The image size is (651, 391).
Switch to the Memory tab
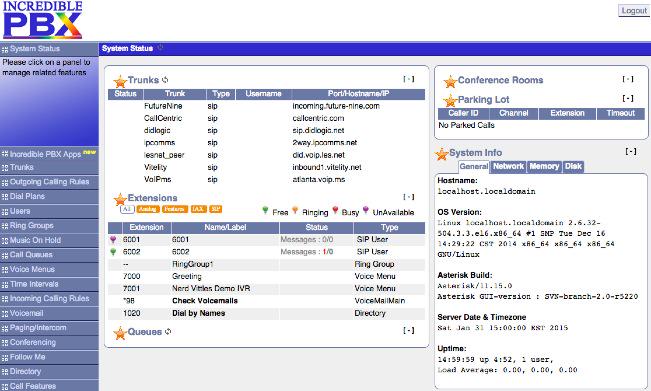pyautogui.click(x=544, y=166)
